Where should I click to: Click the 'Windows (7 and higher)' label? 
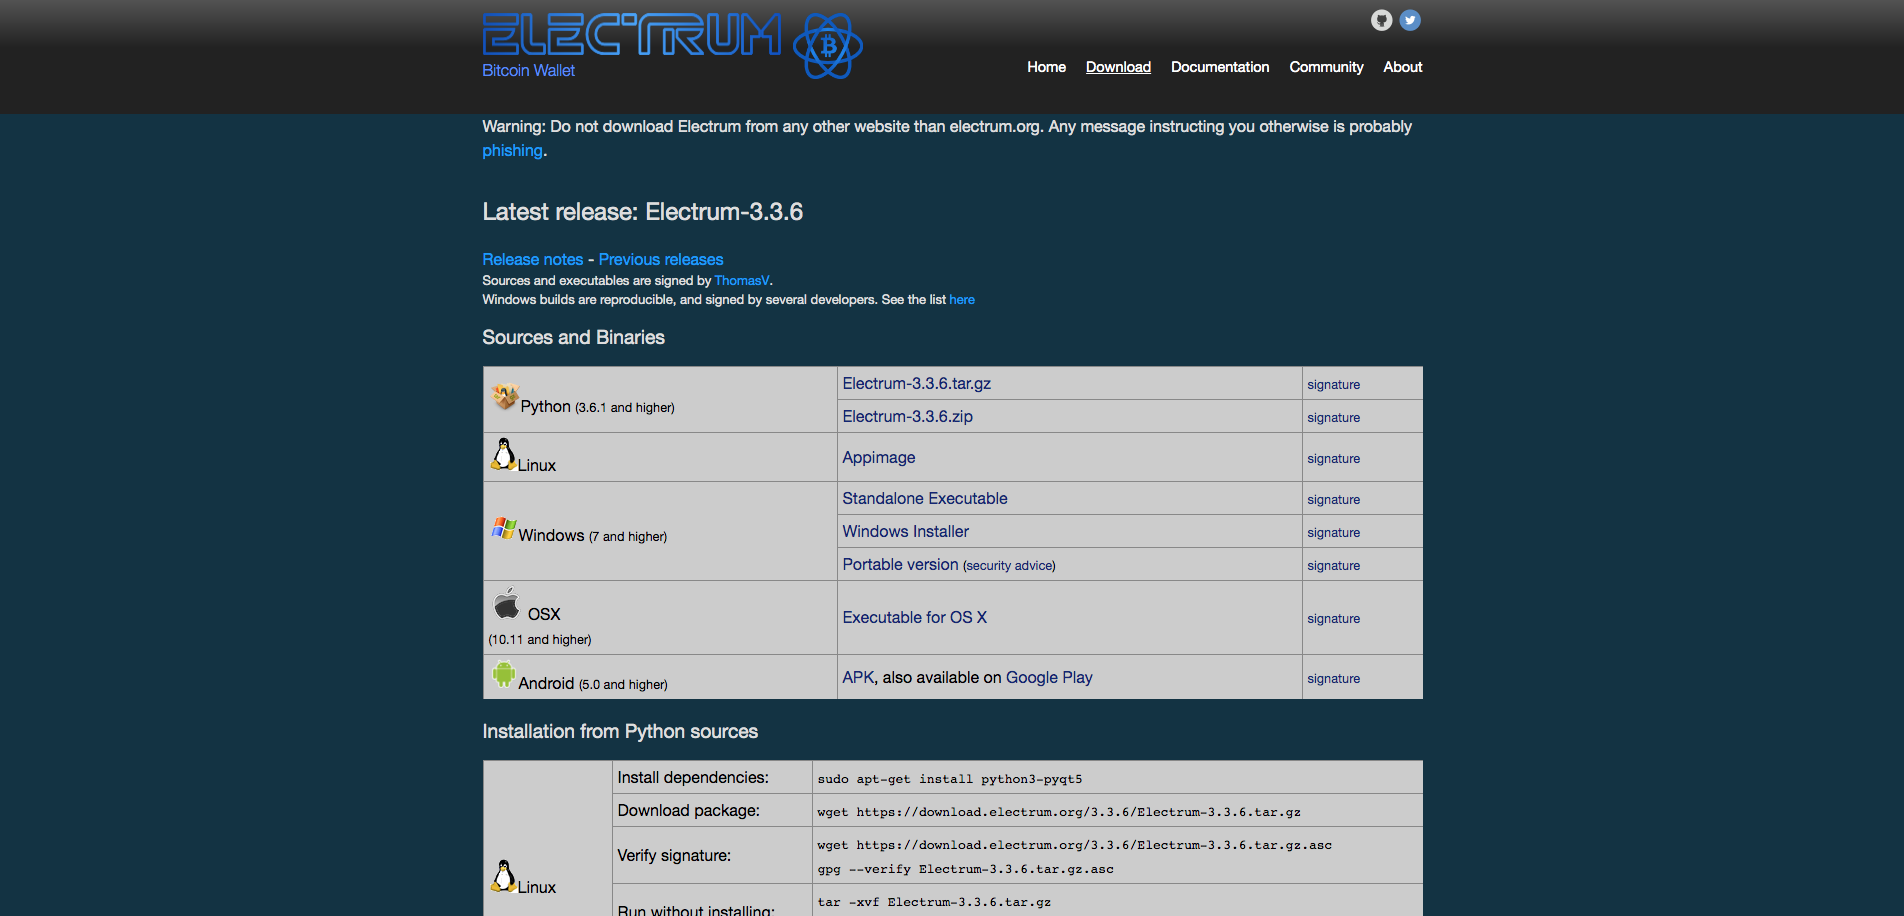(592, 536)
